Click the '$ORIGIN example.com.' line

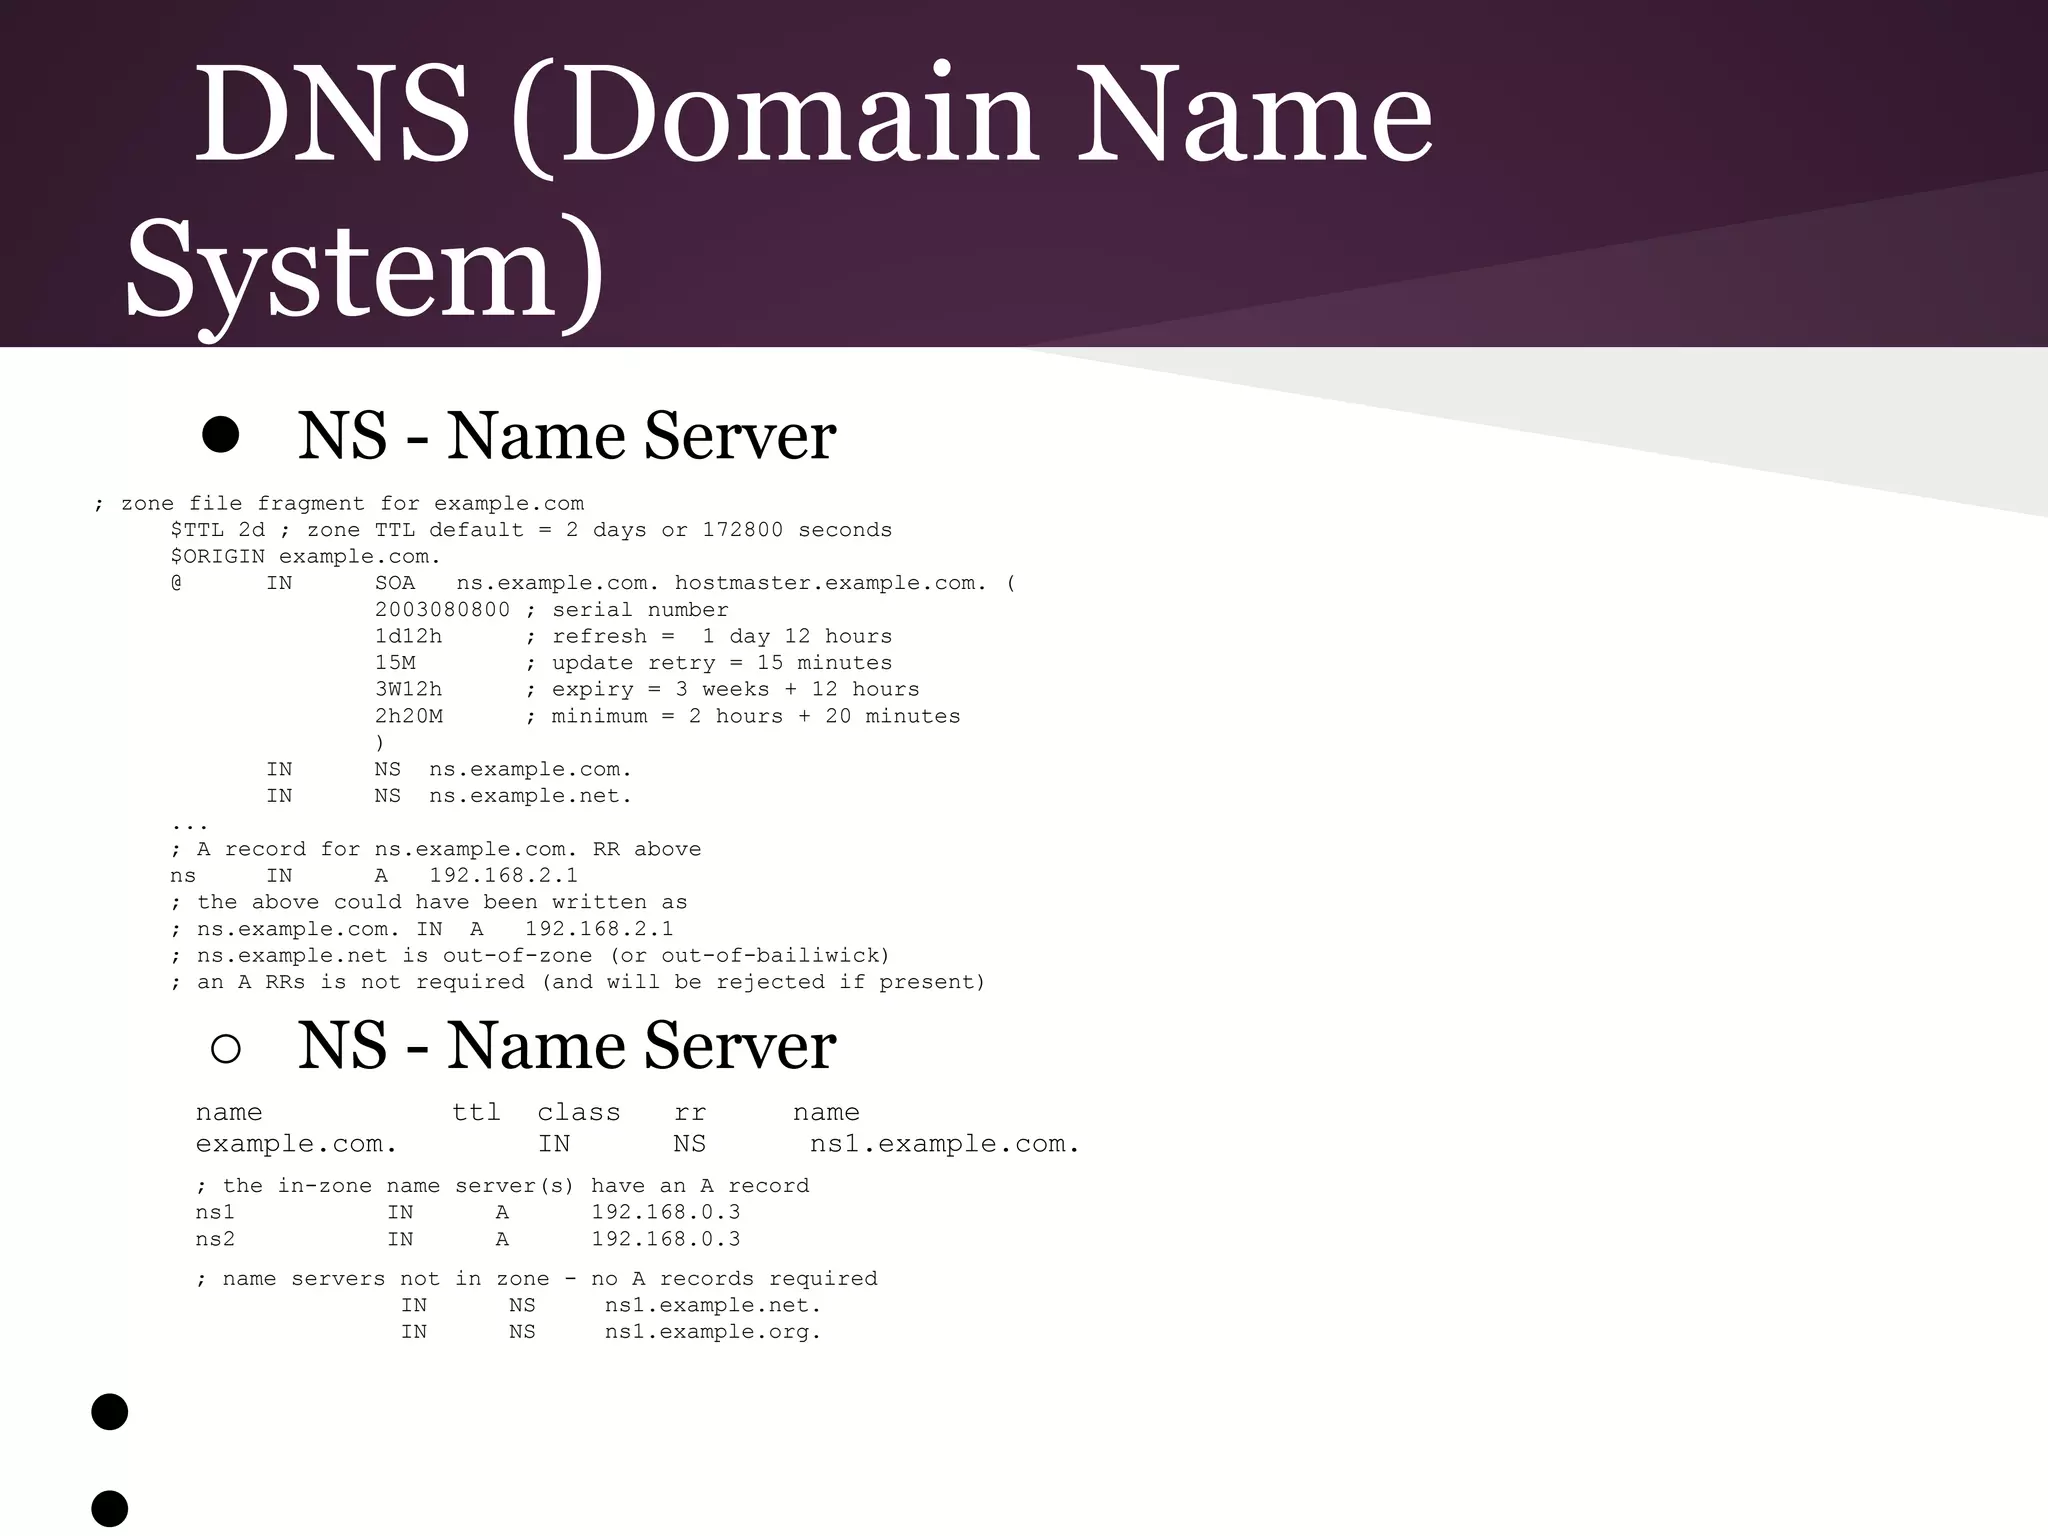[x=306, y=557]
